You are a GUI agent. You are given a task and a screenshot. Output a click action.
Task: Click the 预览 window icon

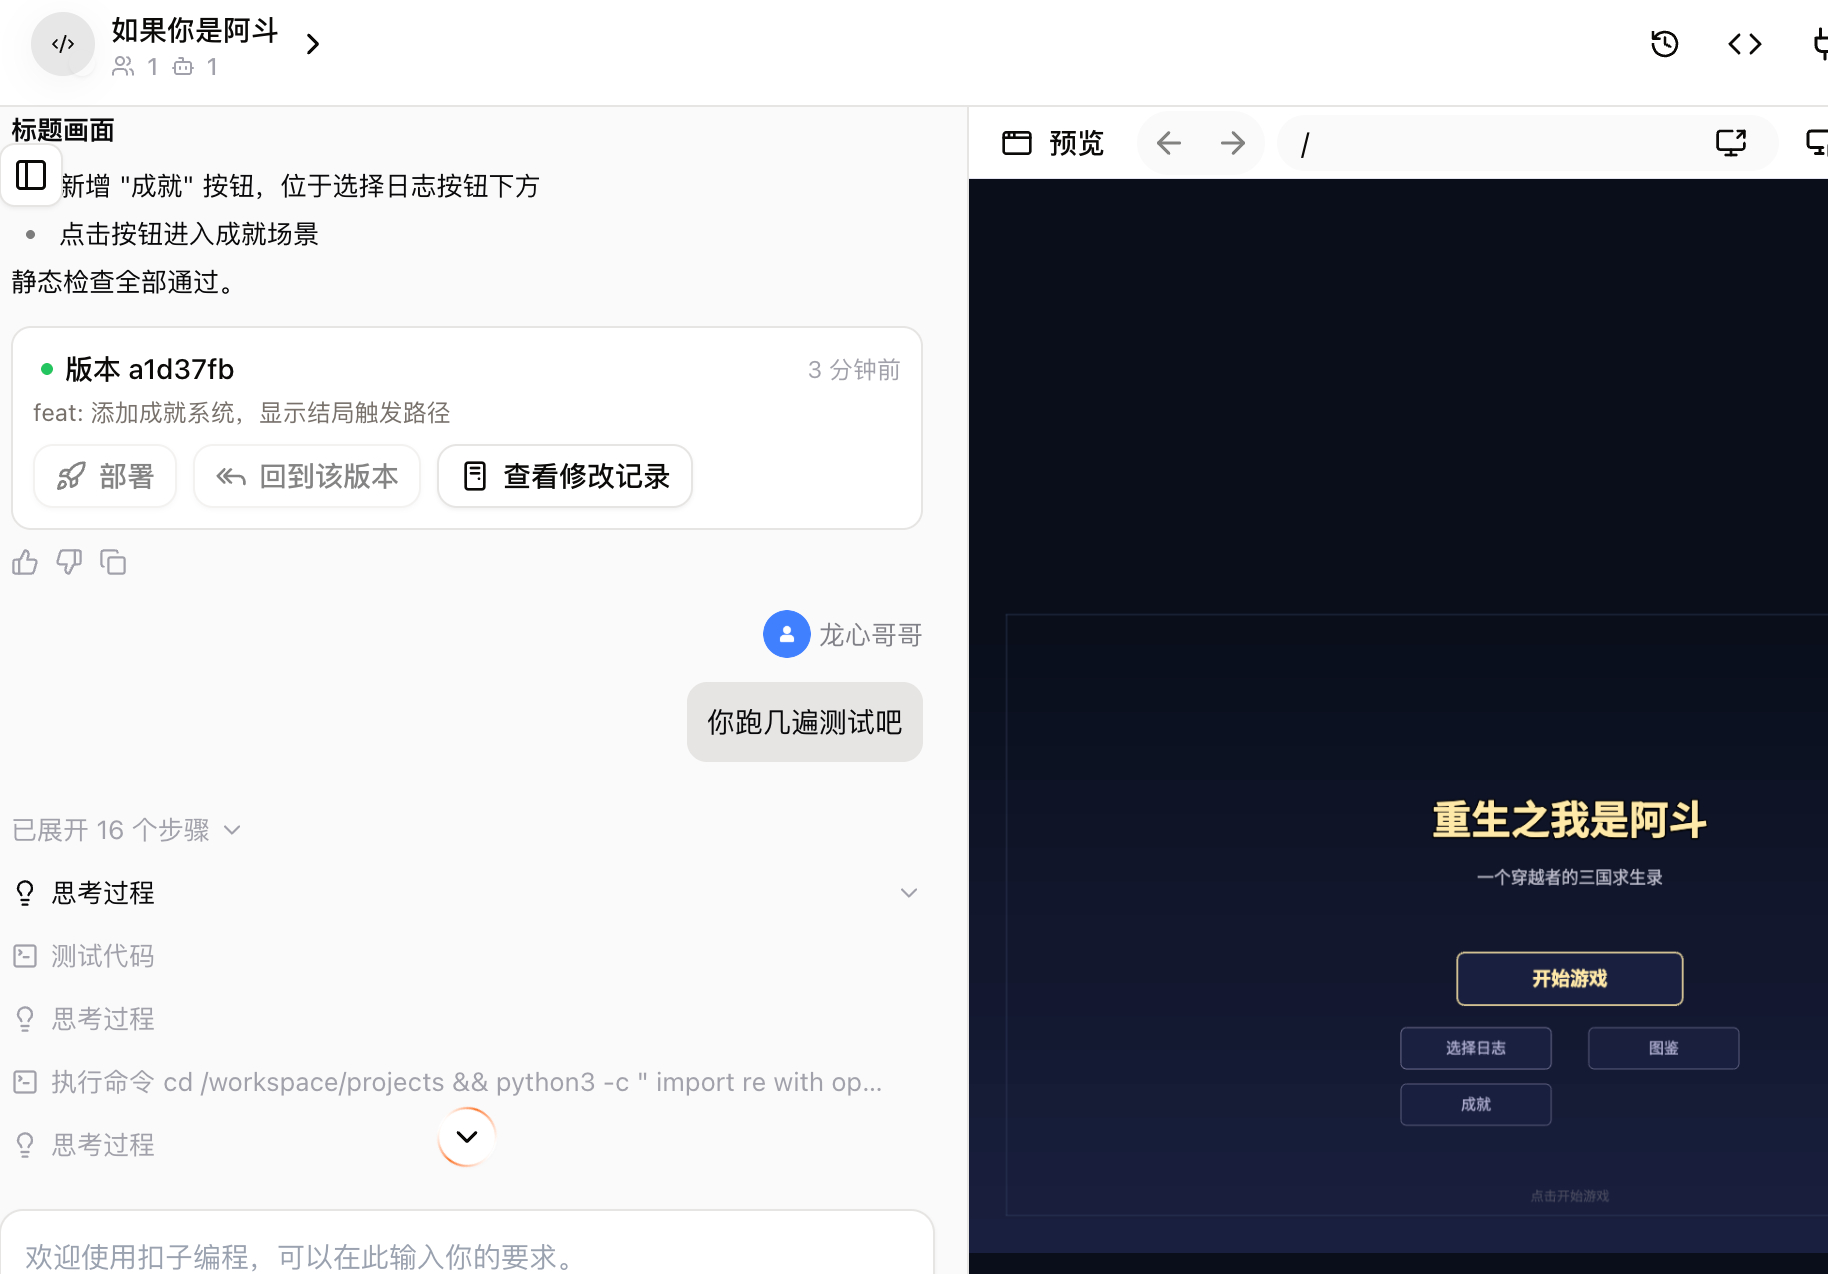point(1017,144)
